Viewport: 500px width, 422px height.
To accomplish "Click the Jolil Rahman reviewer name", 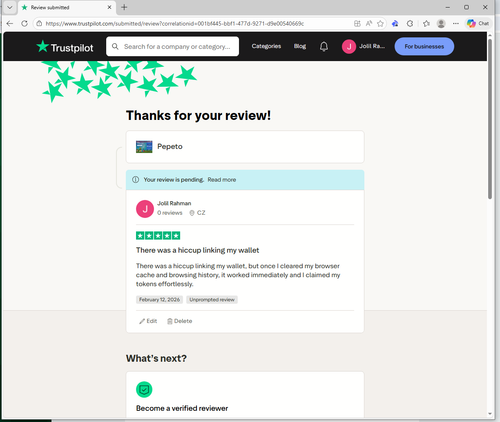I will [174, 203].
